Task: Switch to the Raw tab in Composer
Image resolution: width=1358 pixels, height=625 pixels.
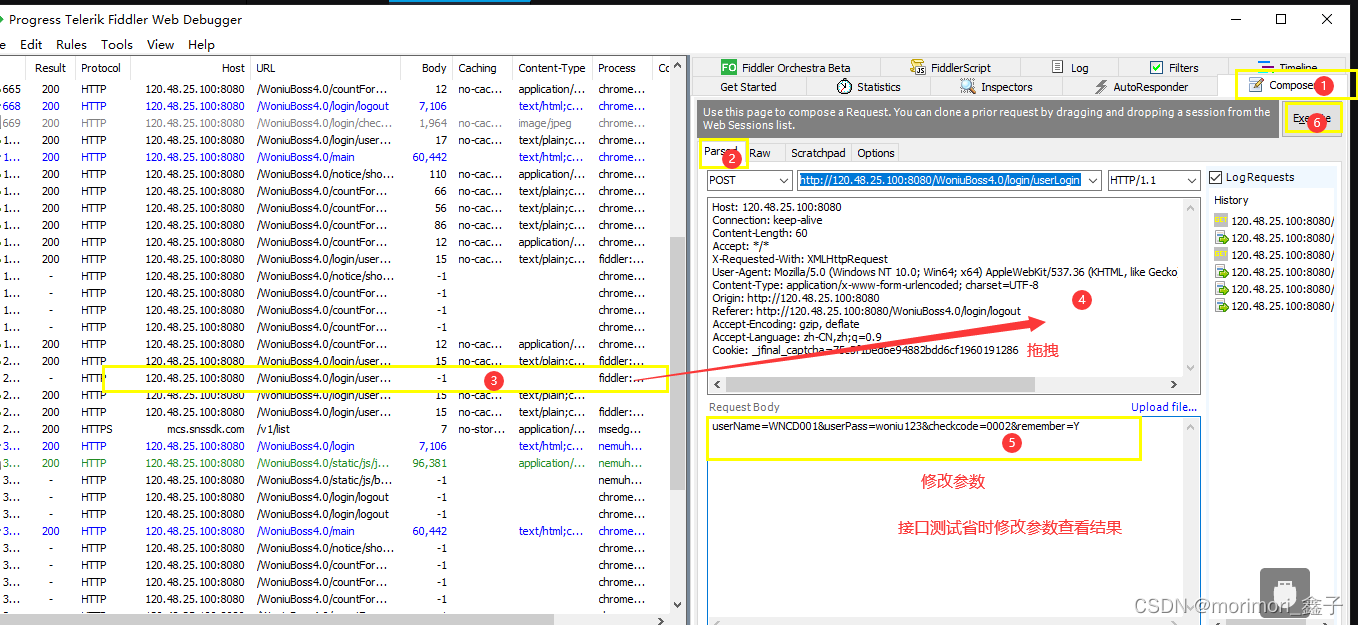Action: click(x=762, y=153)
